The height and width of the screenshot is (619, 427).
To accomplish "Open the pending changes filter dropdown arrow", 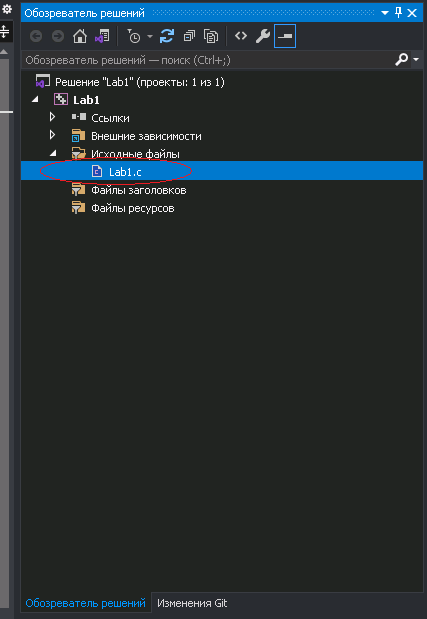I will [x=150, y=37].
